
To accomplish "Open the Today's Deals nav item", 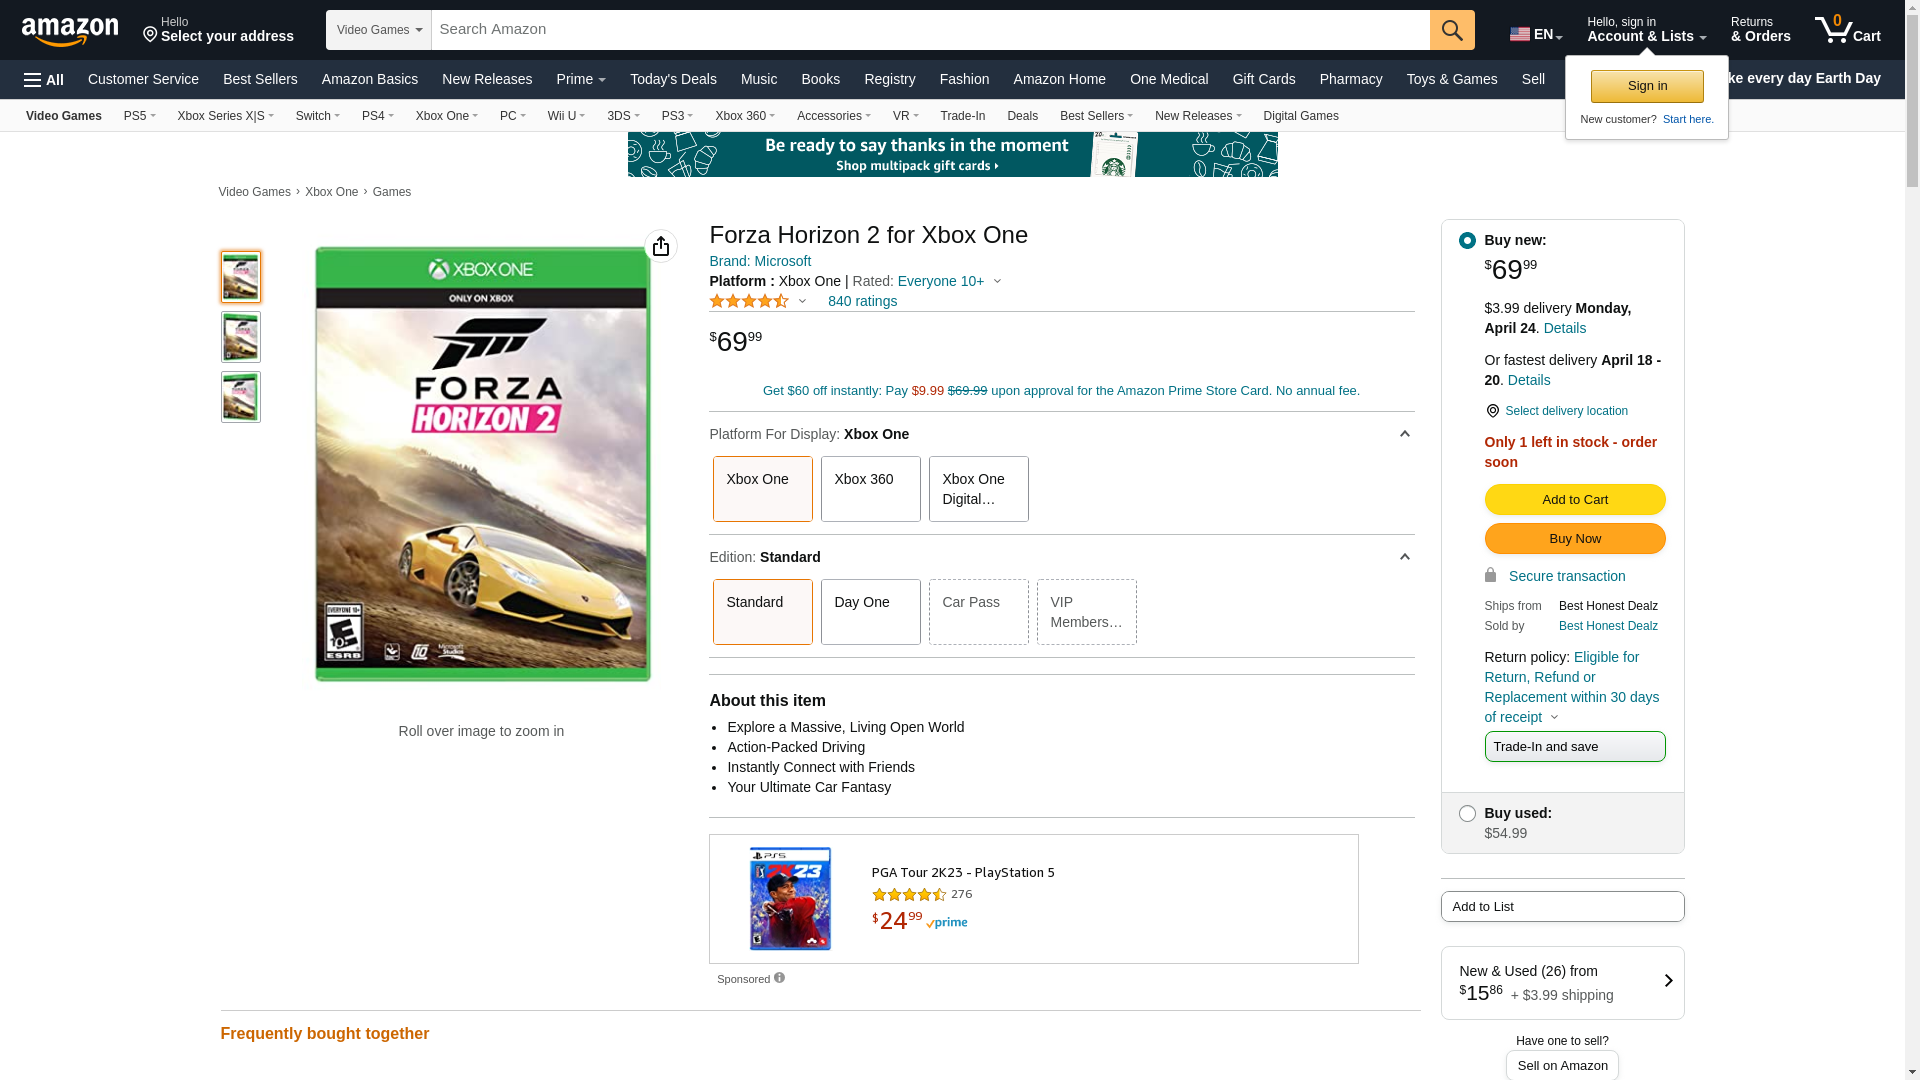I will point(673,79).
